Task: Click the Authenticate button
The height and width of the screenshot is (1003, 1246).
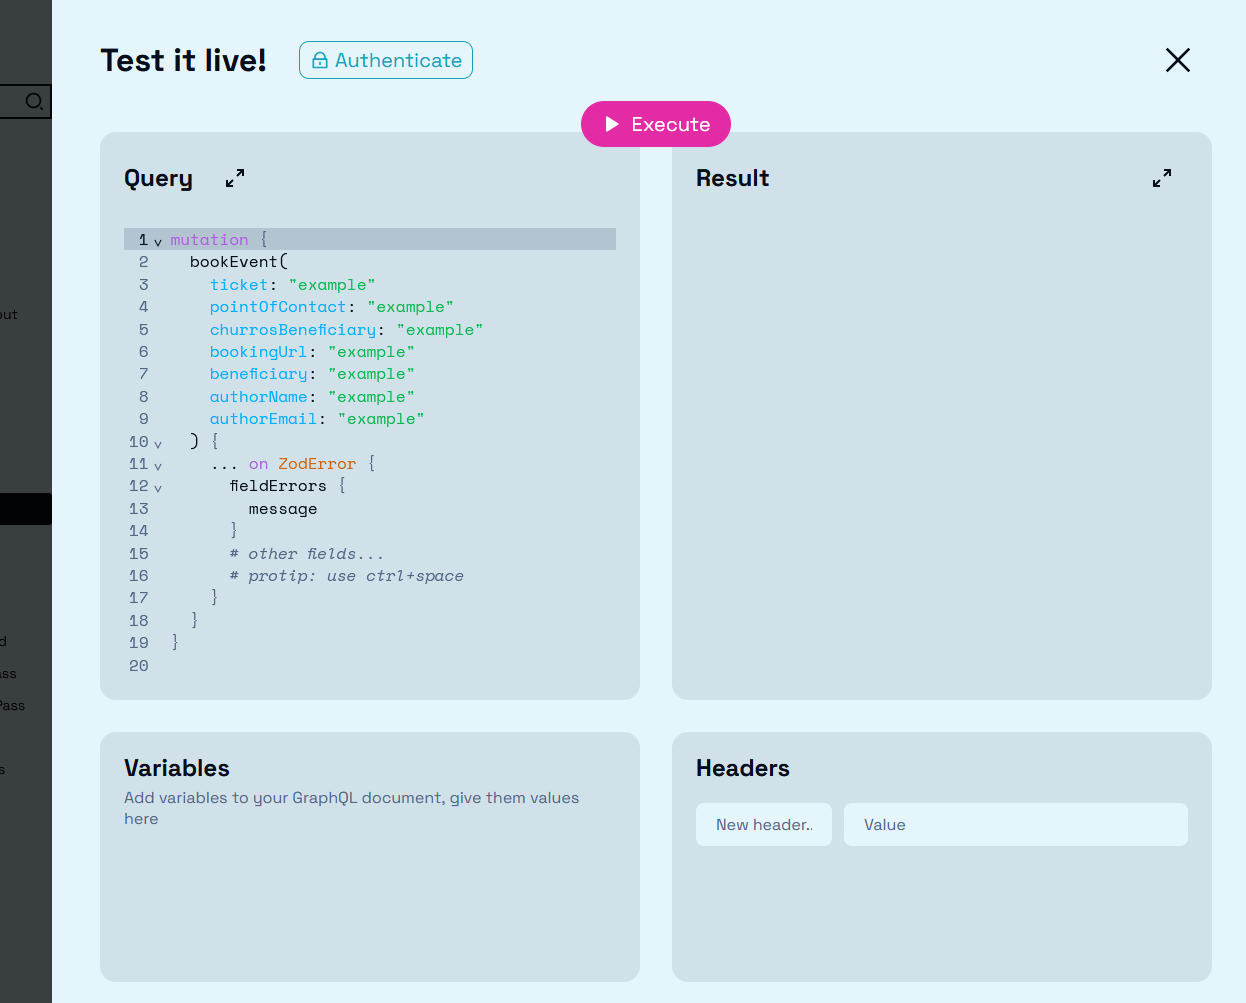Action: 386,60
